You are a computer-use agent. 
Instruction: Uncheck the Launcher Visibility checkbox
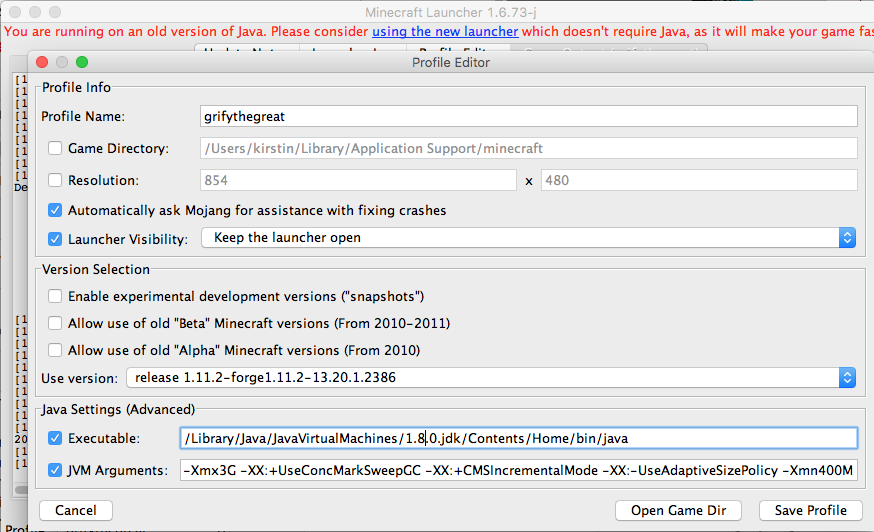pos(55,239)
